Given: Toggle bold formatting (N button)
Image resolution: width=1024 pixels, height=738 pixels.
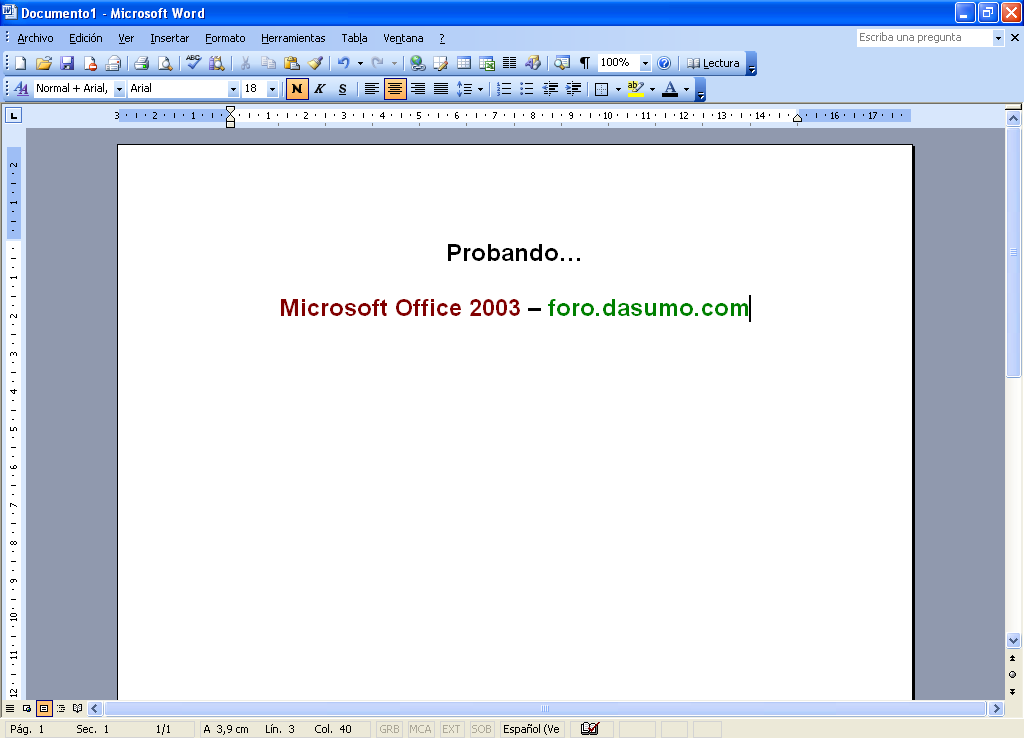Looking at the screenshot, I should click(297, 89).
